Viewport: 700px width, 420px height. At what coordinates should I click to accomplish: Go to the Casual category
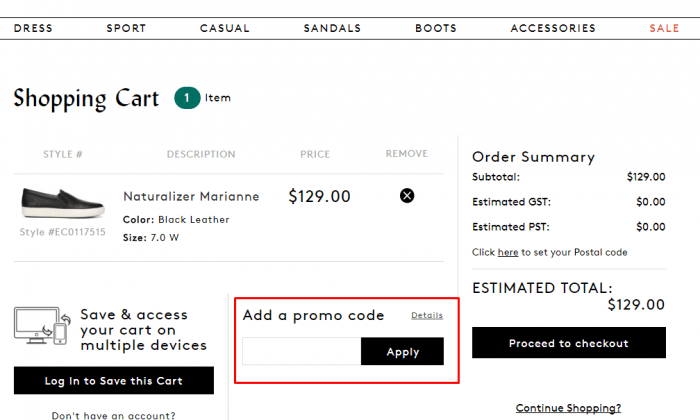click(225, 28)
